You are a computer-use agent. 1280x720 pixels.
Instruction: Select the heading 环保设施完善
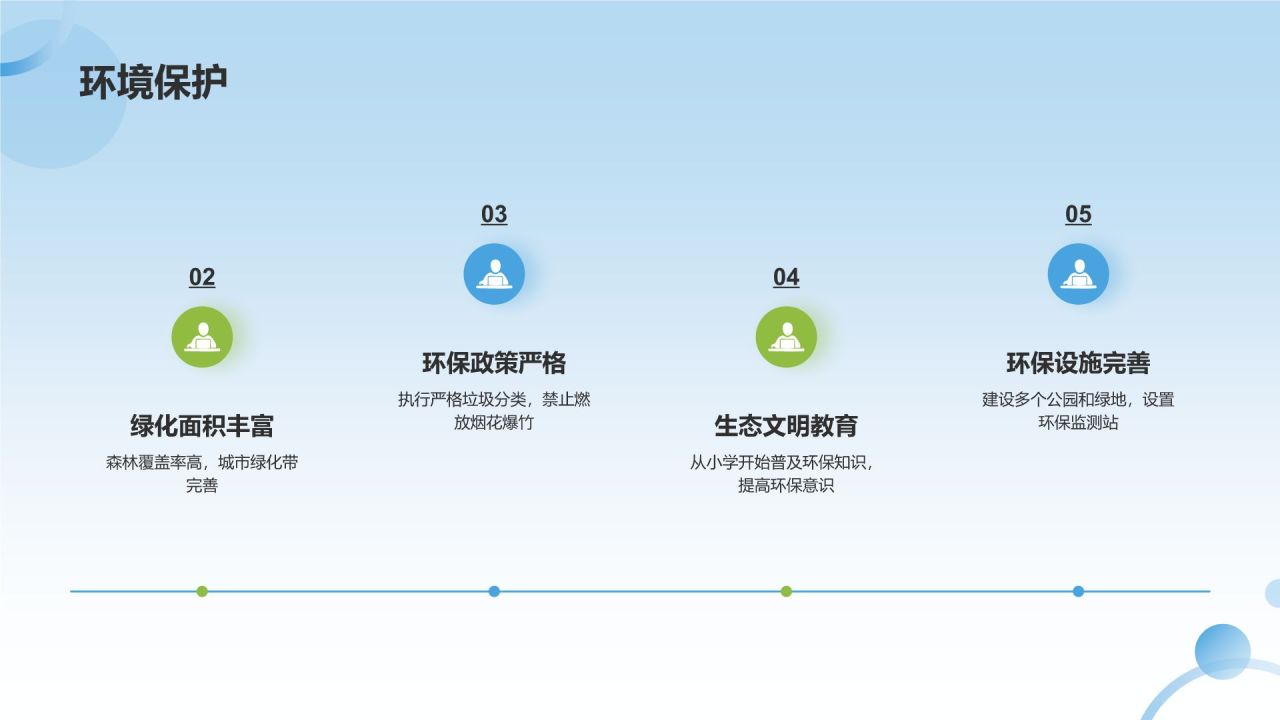[1078, 363]
